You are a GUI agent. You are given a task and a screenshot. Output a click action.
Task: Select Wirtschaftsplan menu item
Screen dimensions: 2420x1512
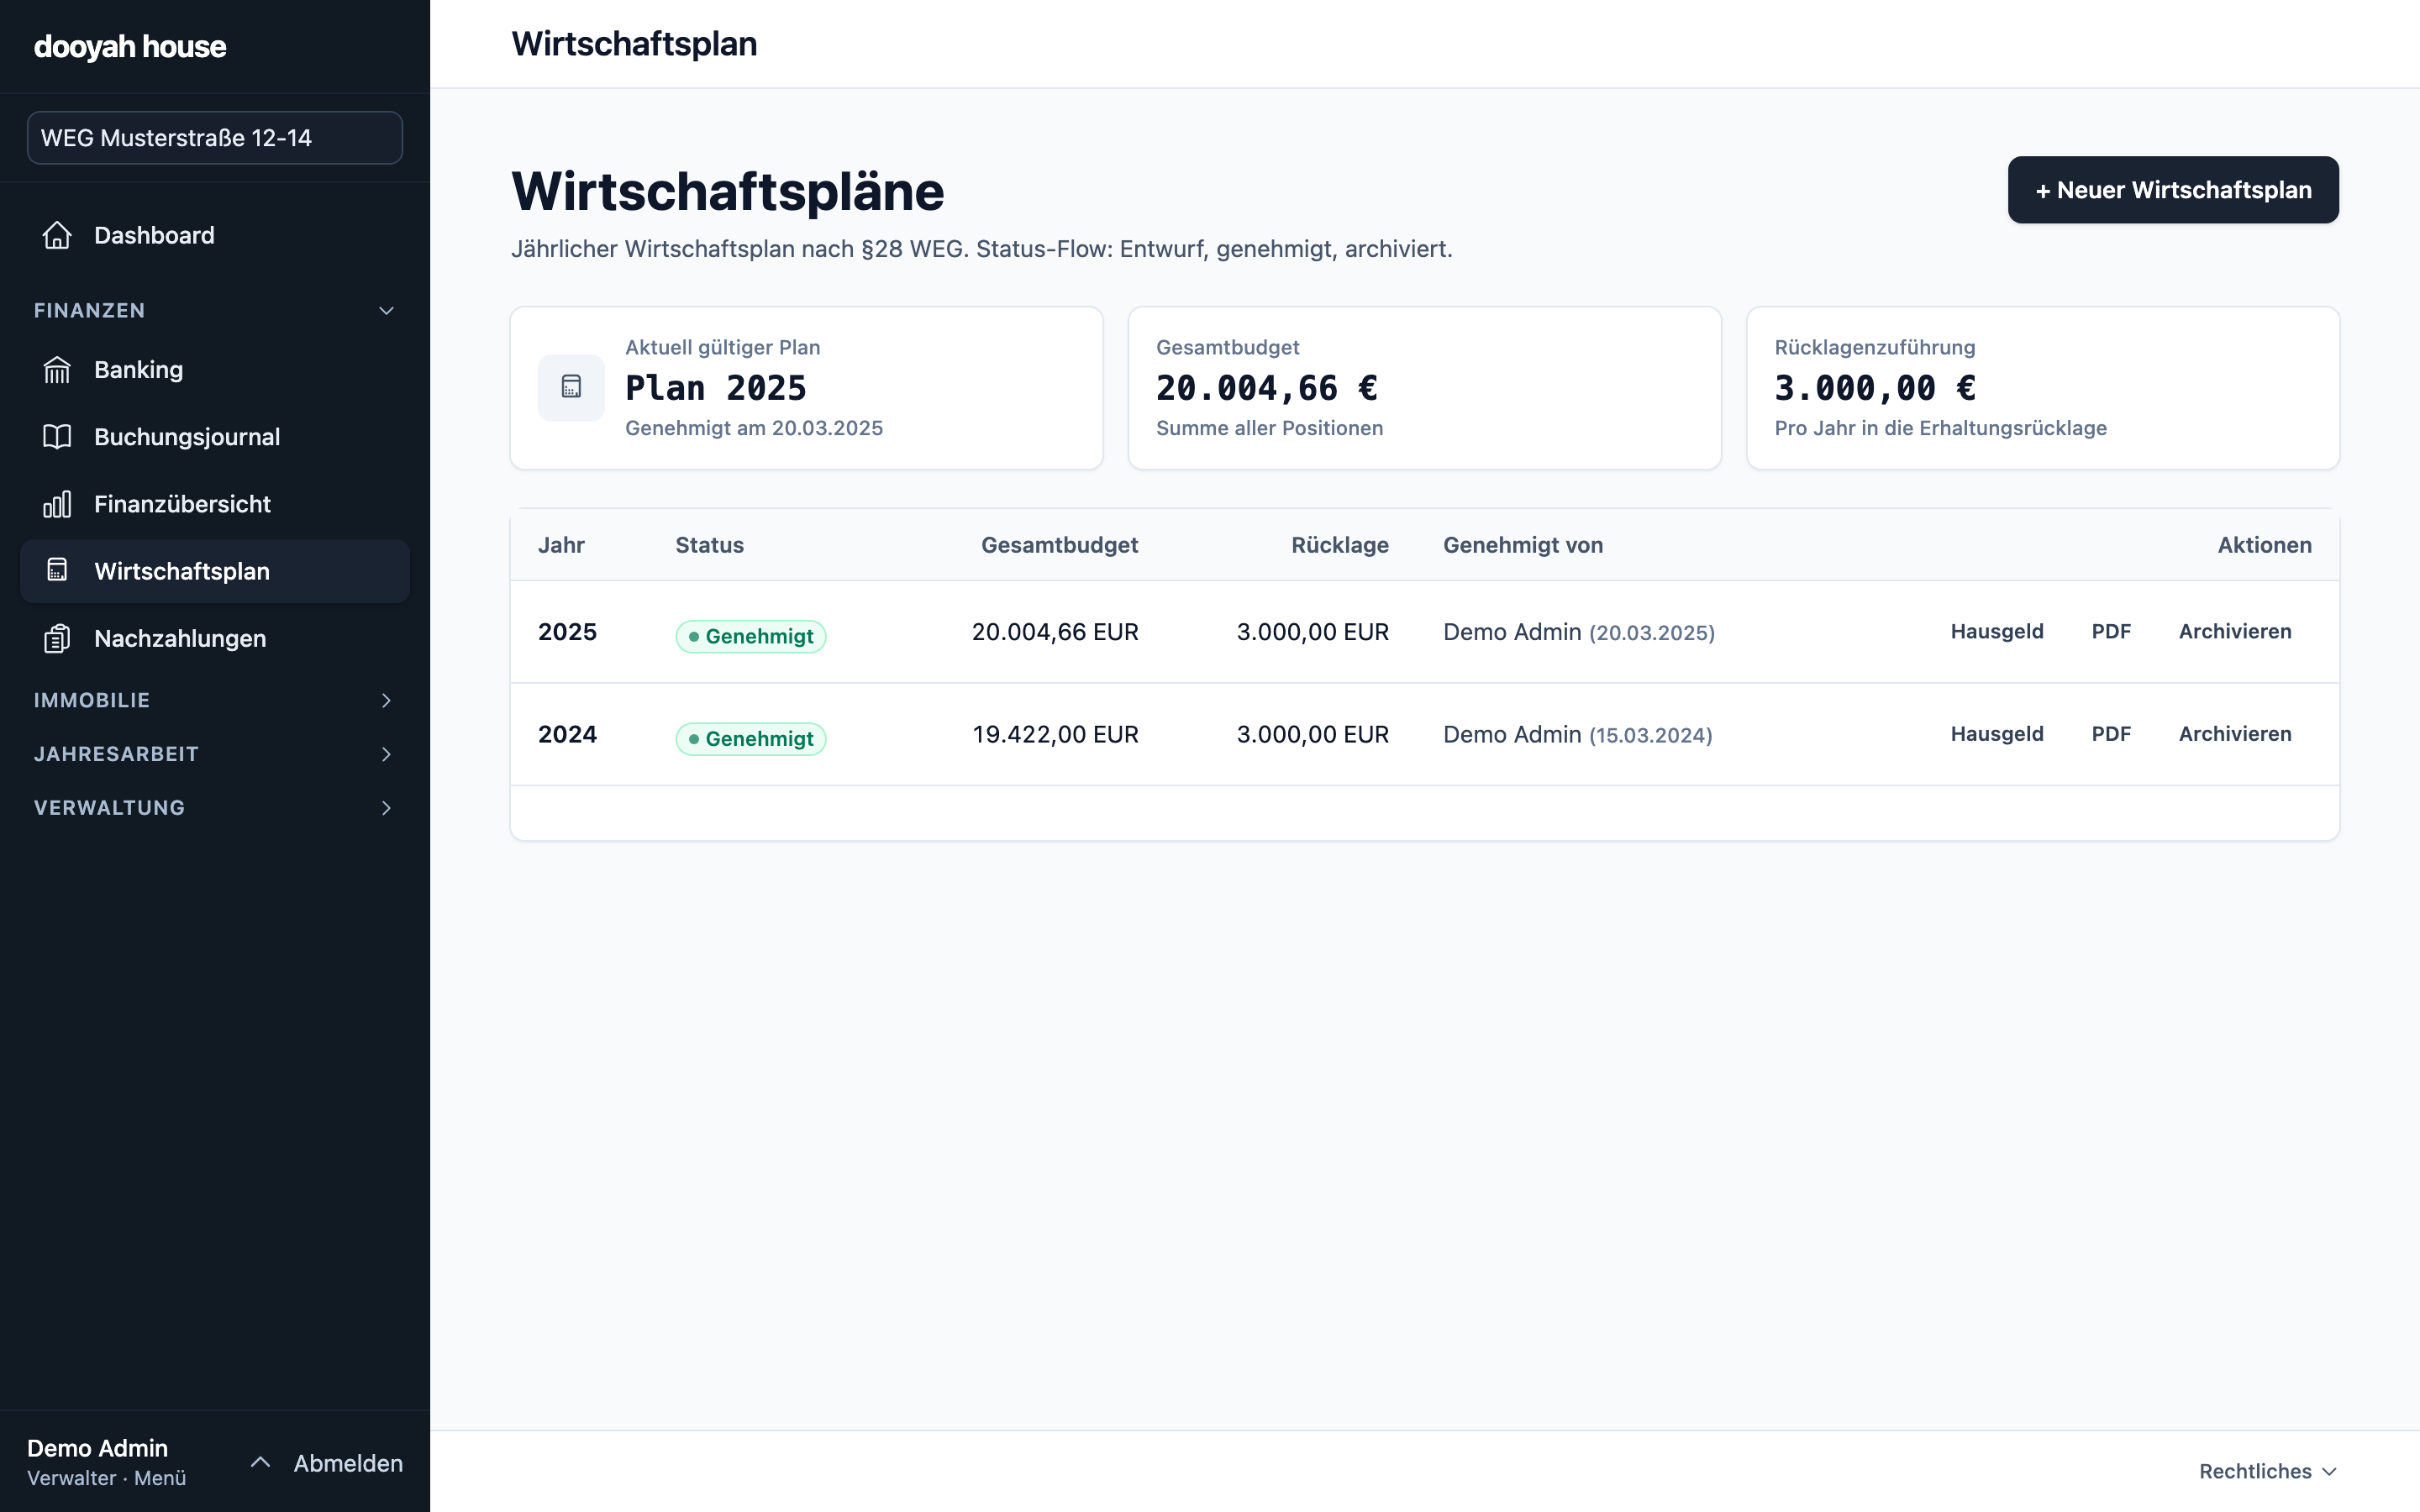tap(215, 571)
